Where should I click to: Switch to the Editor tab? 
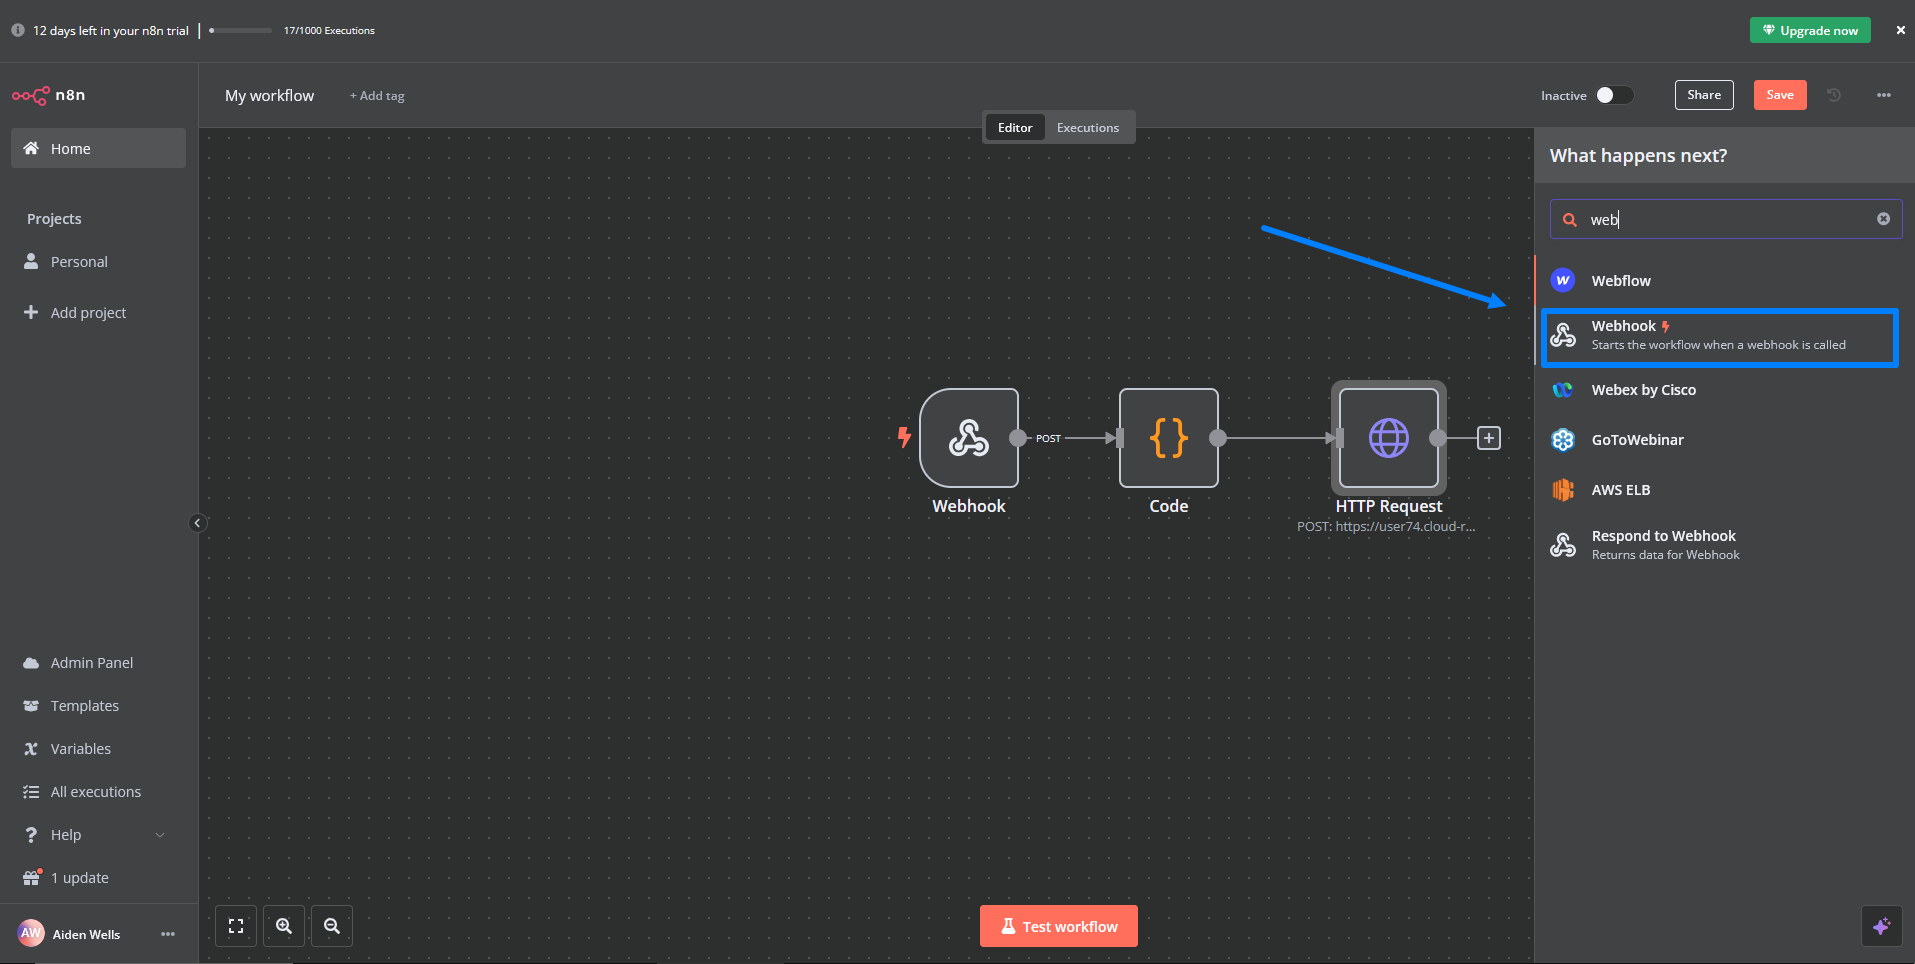(1015, 127)
